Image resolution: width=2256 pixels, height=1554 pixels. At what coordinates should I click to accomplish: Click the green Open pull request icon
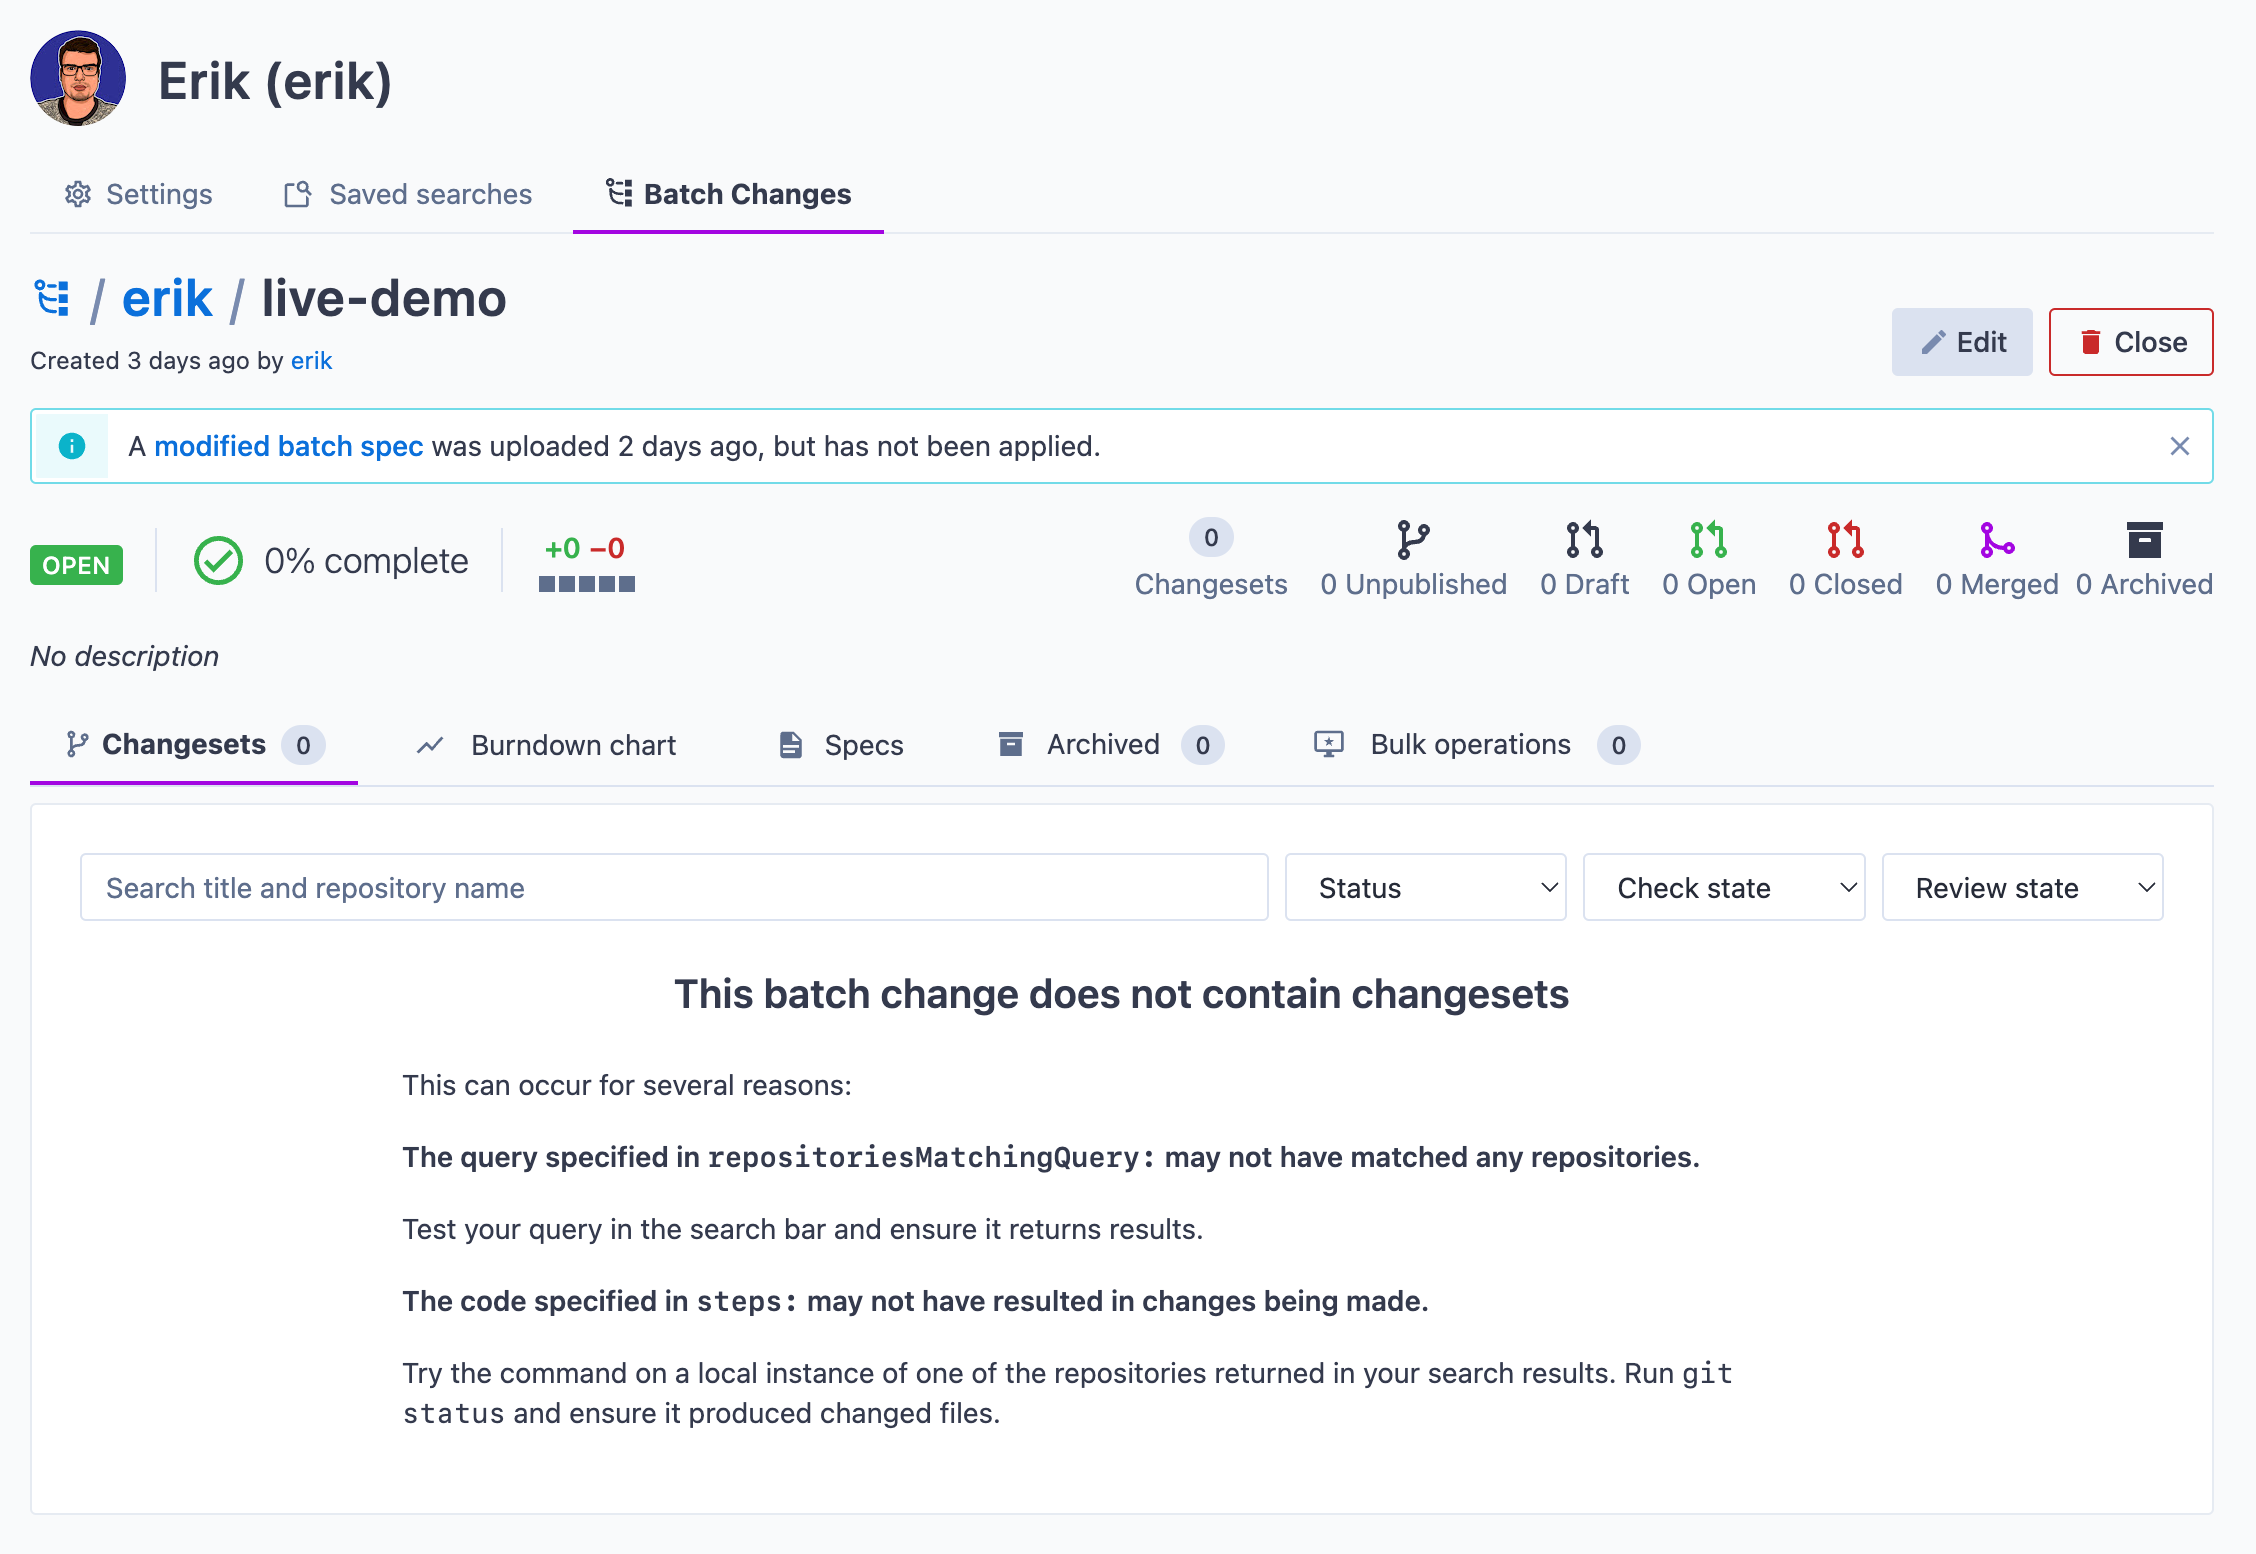[1708, 540]
